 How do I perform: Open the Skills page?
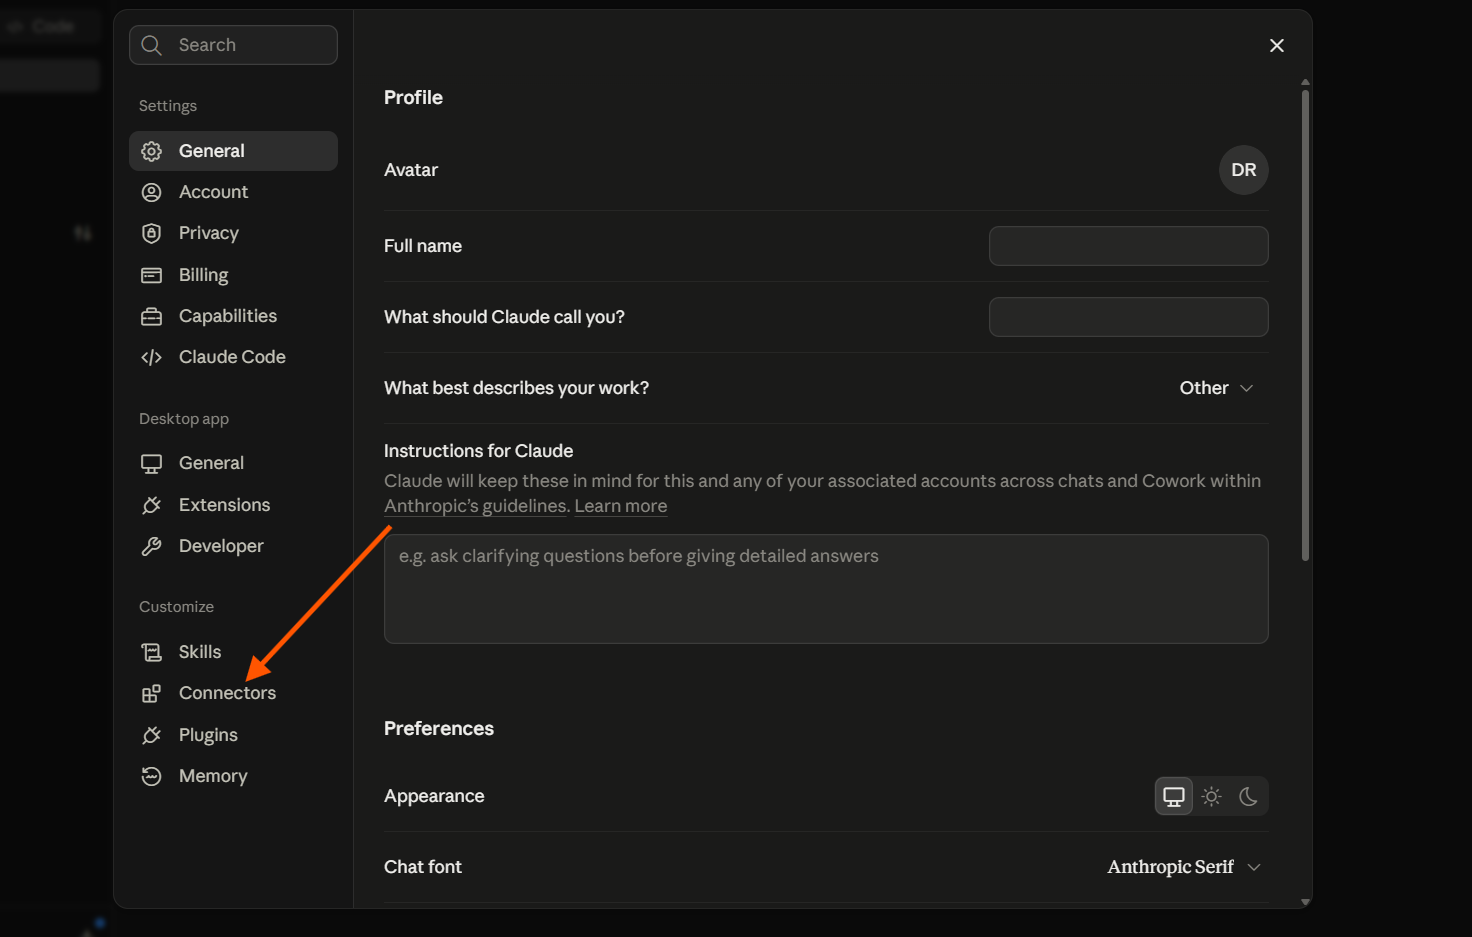tap(233, 652)
